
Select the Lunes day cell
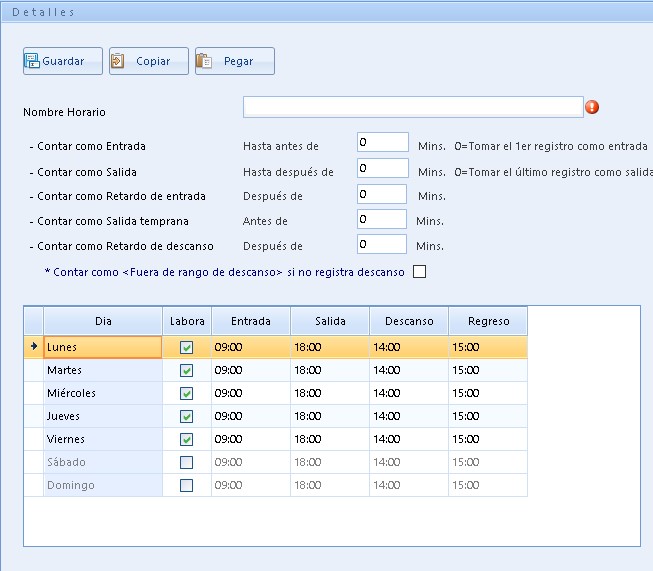tap(103, 347)
